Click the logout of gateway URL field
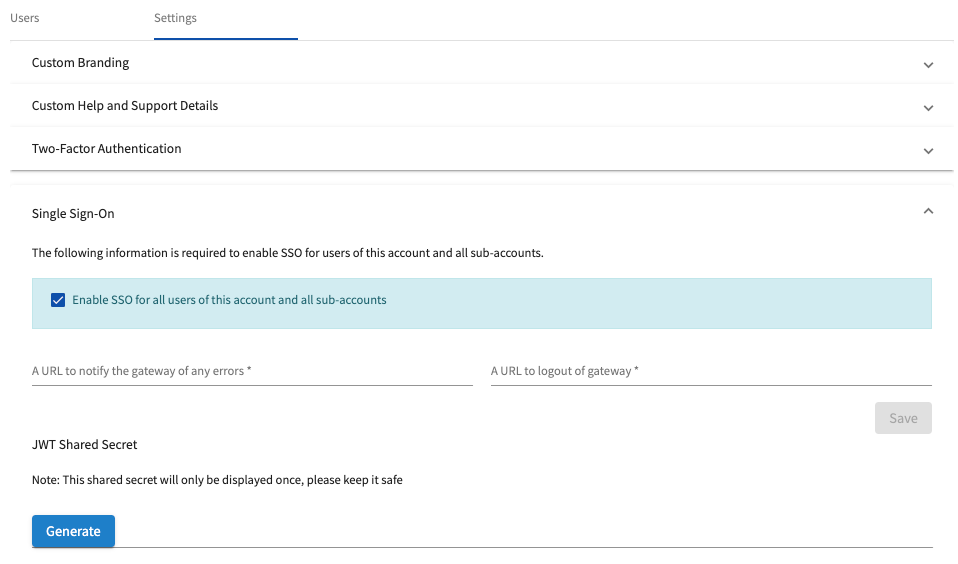The image size is (958, 564). point(711,371)
